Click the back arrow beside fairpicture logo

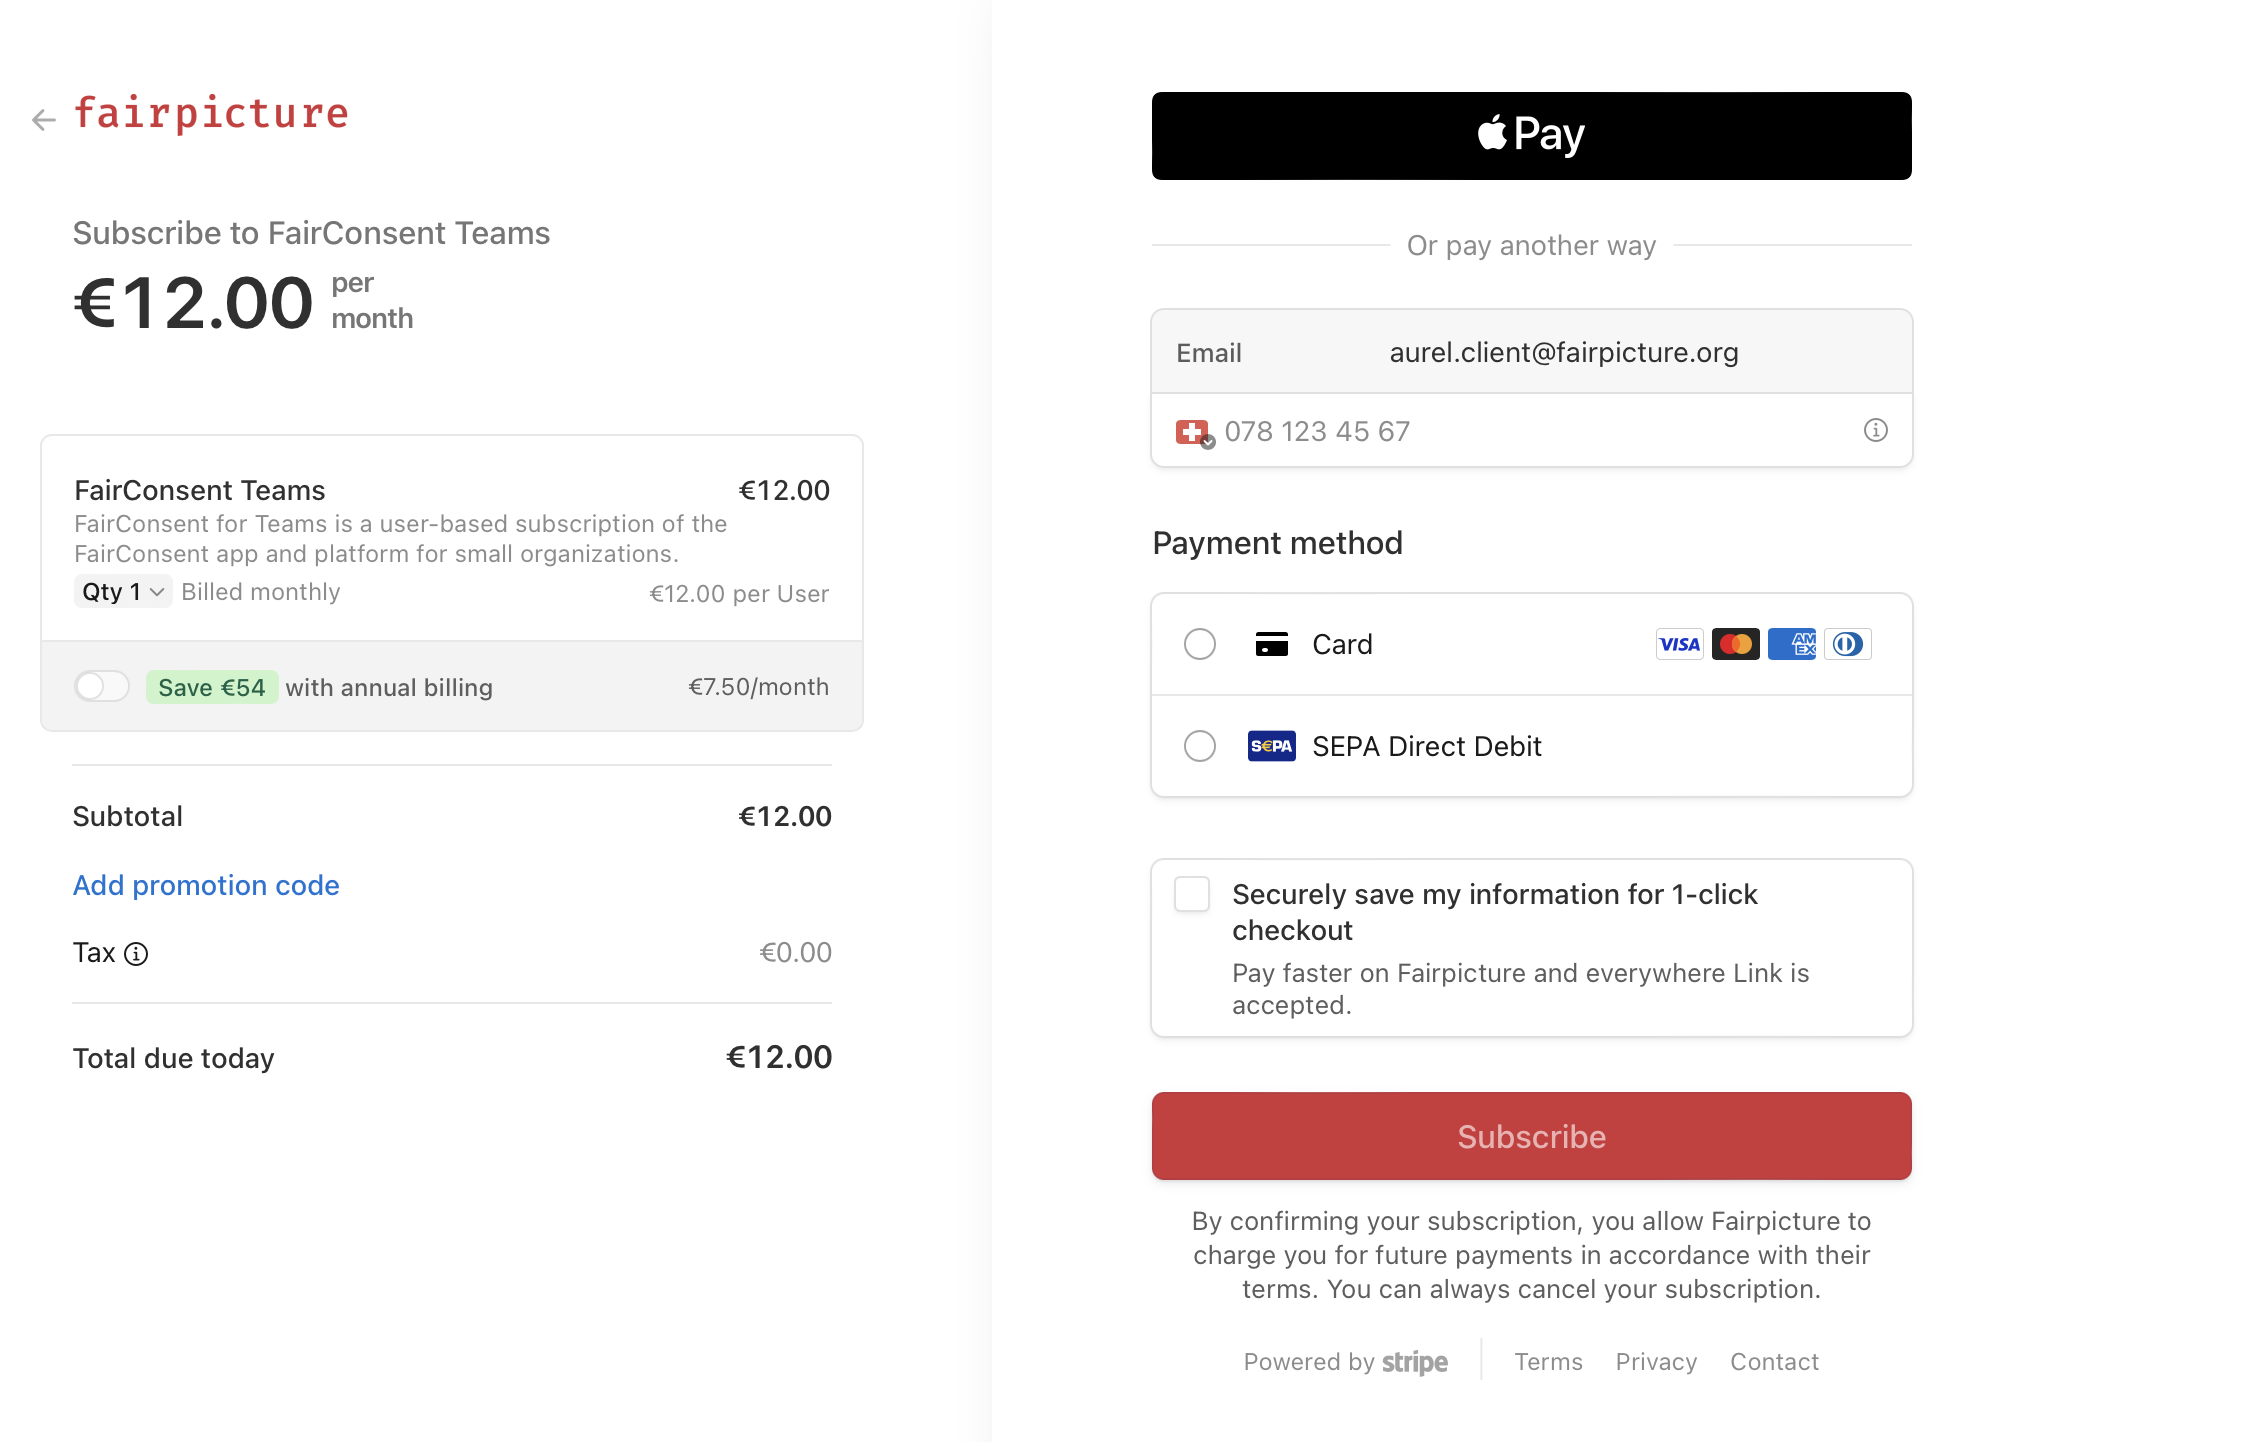tap(43, 120)
